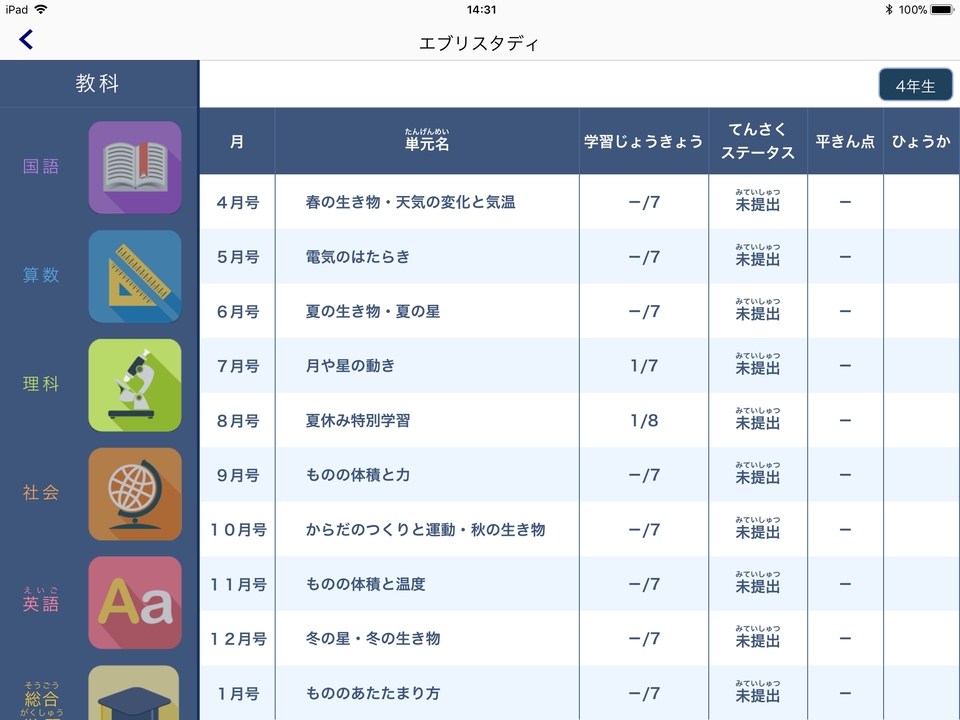Viewport: 960px width, 720px height.
Task: Tap 未提出 status for 9月号
Action: (x=757, y=477)
